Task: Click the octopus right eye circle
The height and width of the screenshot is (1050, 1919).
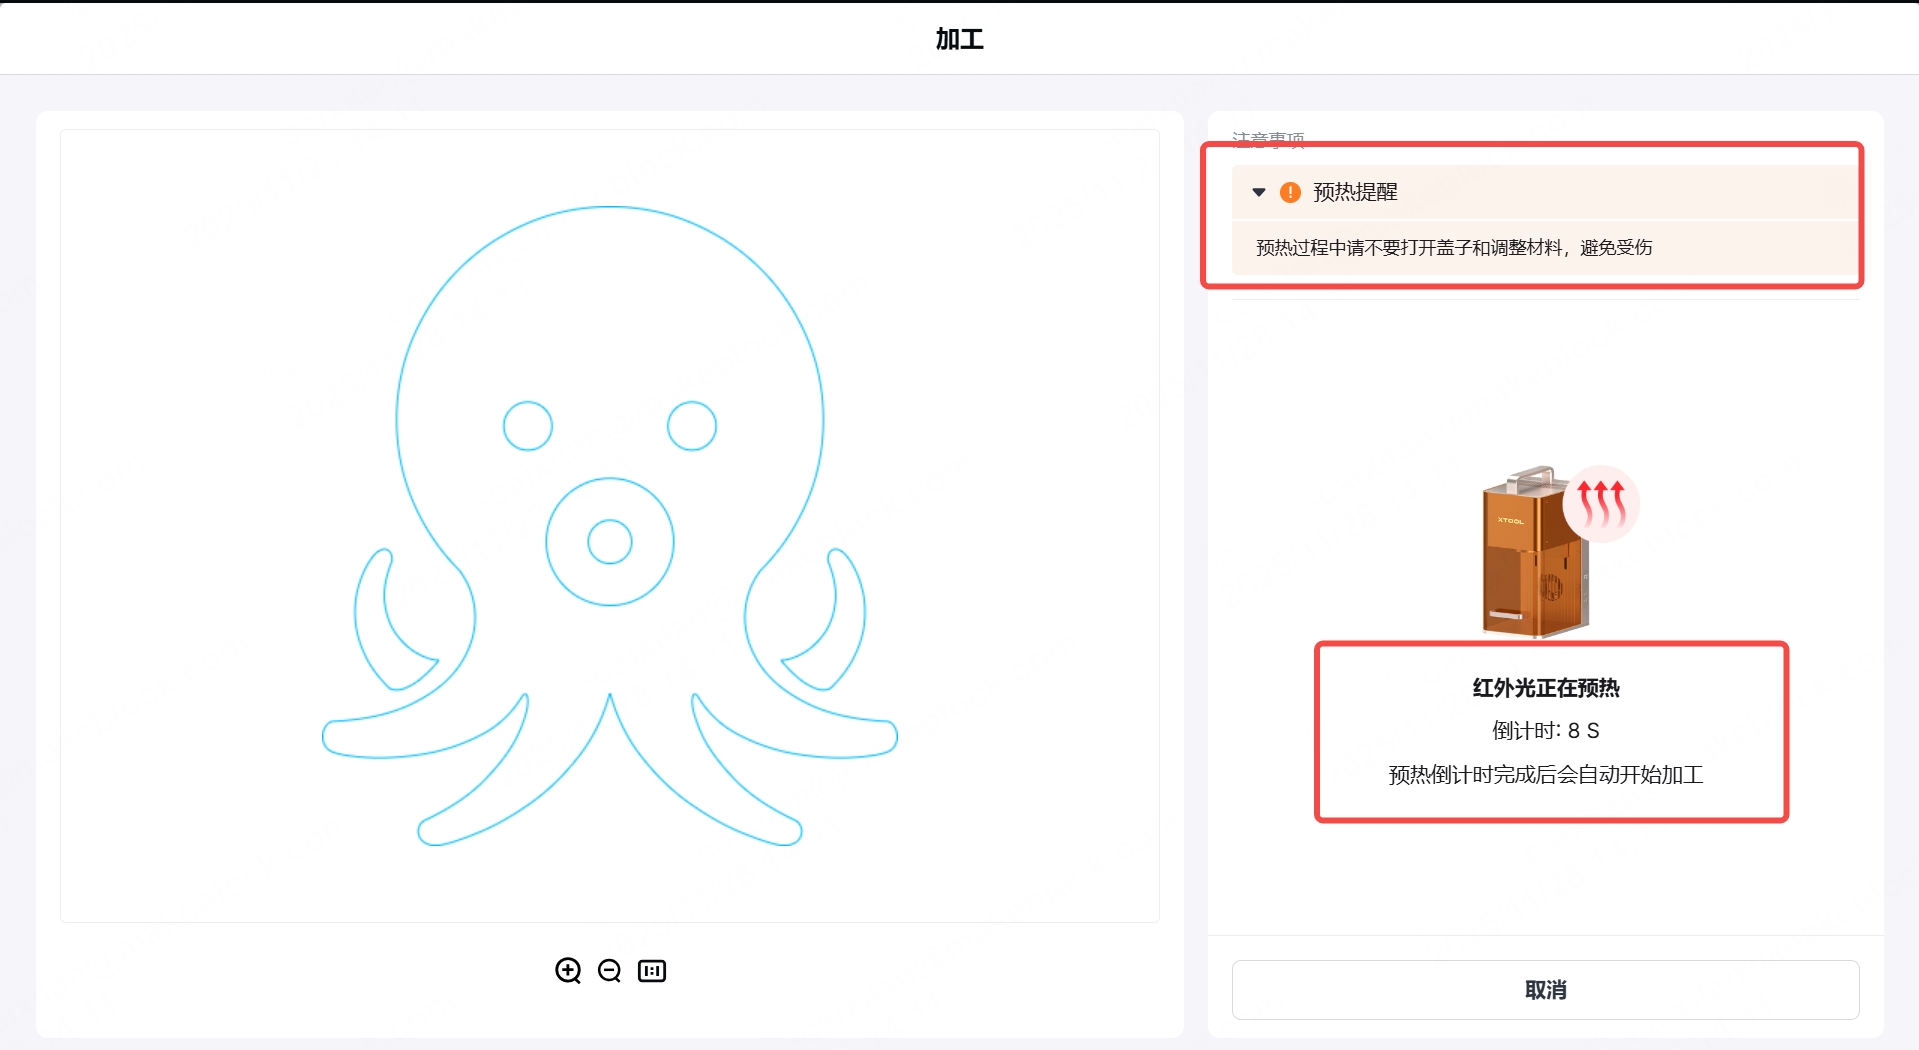Action: coord(692,426)
